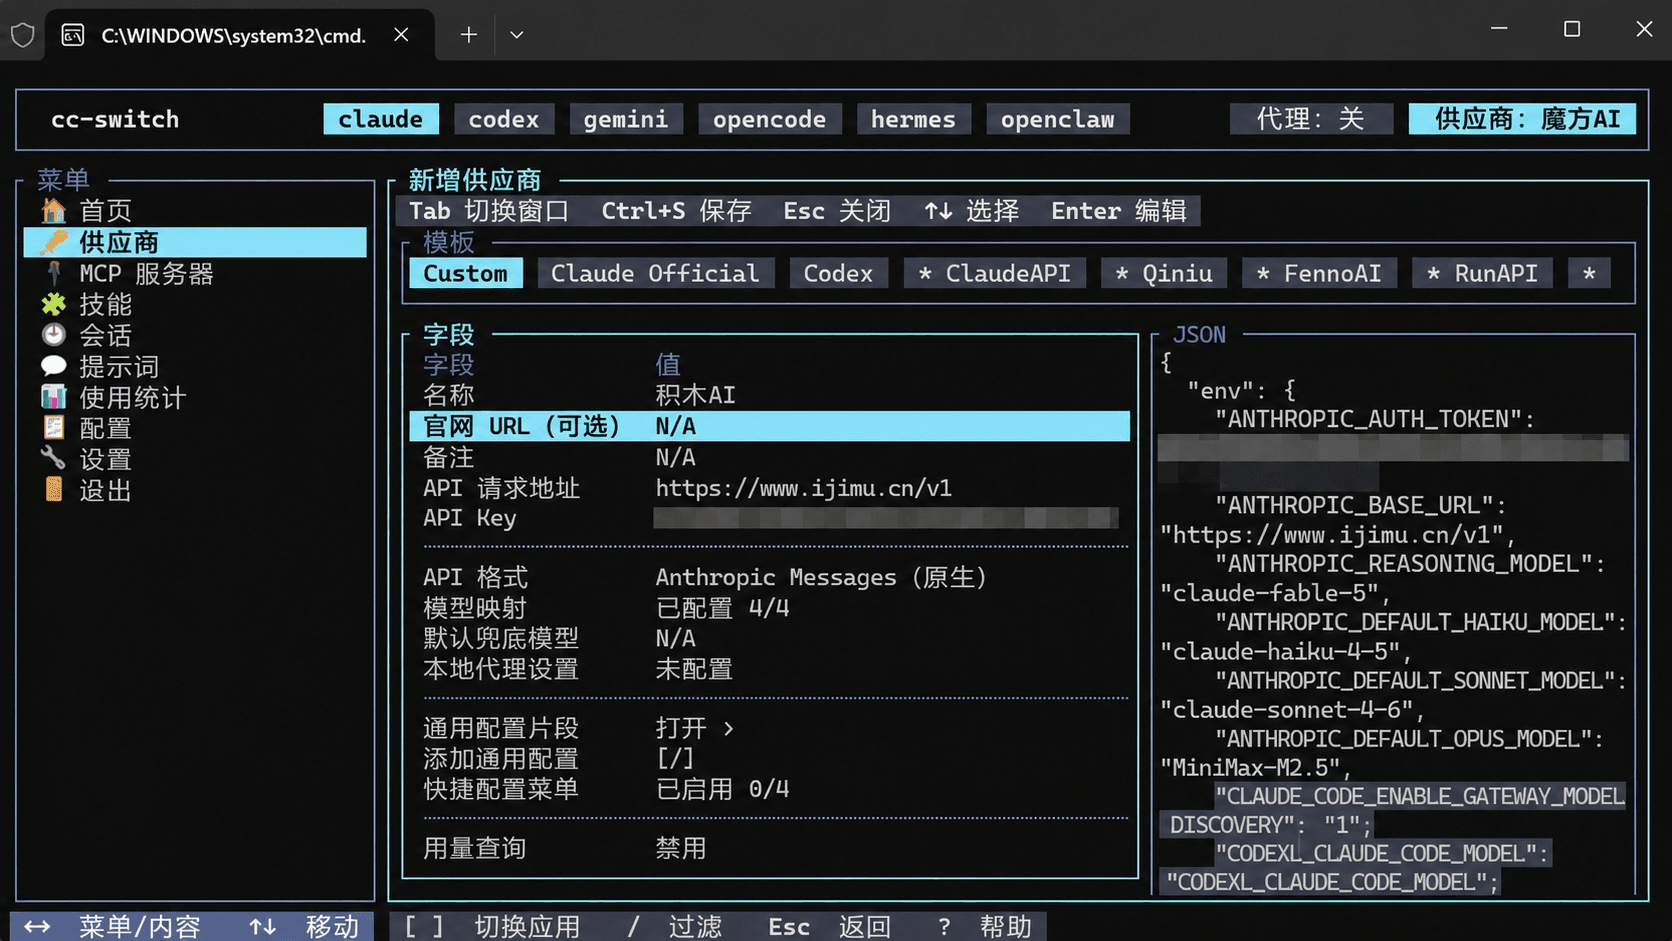Toggle the 用量查询 禁用 setting
Screen dimensions: 1672x941
coord(770,848)
